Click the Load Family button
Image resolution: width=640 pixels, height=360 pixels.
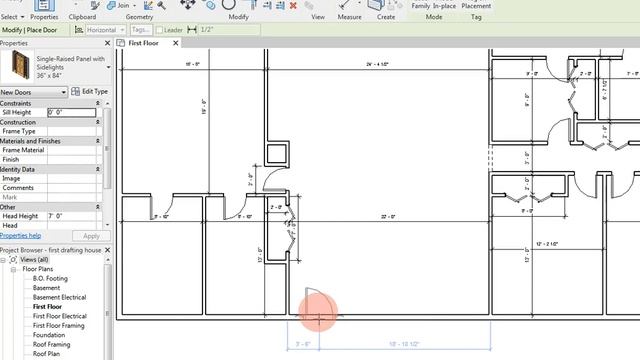(x=421, y=5)
